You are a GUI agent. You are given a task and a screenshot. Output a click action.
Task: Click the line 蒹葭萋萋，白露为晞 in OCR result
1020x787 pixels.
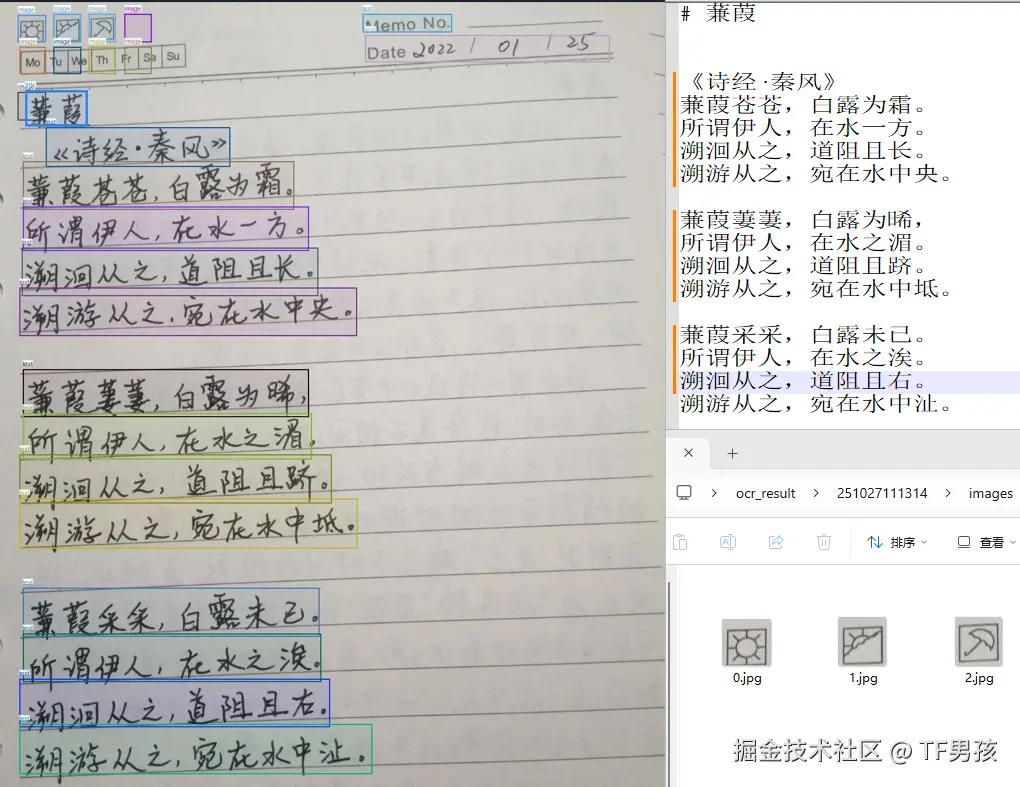tap(802, 220)
